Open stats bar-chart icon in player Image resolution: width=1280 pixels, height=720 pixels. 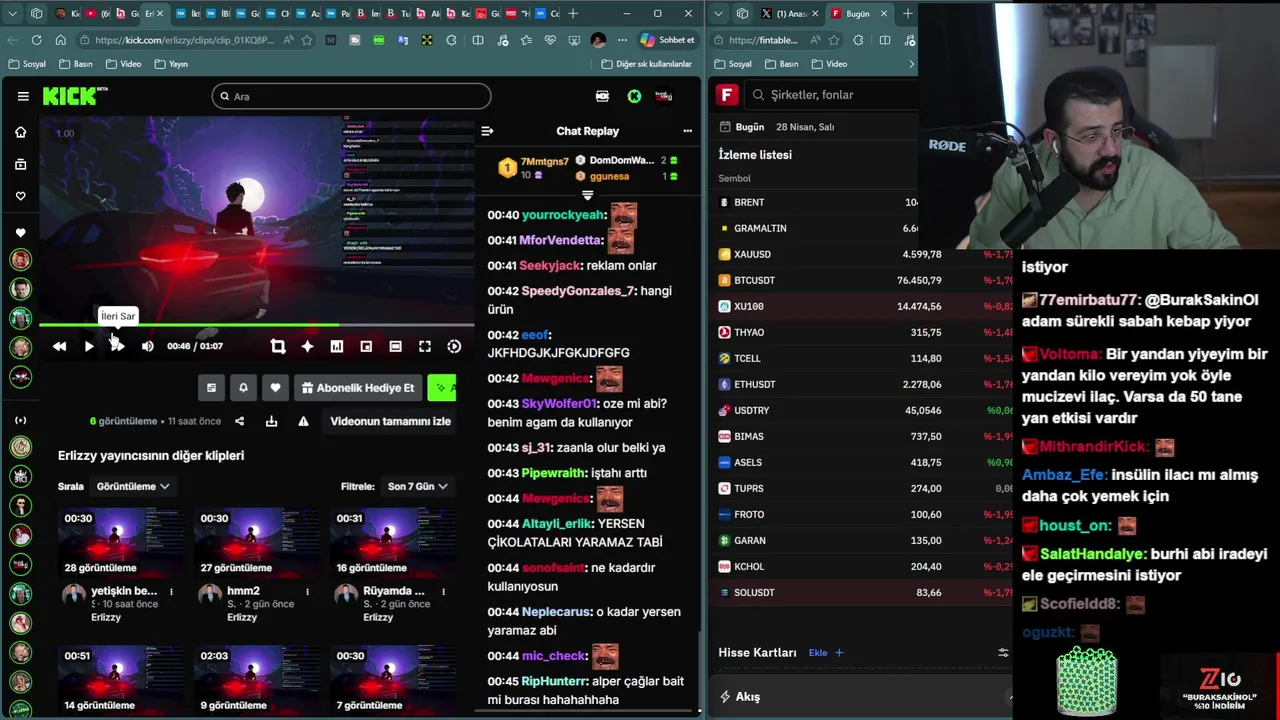[x=337, y=346]
